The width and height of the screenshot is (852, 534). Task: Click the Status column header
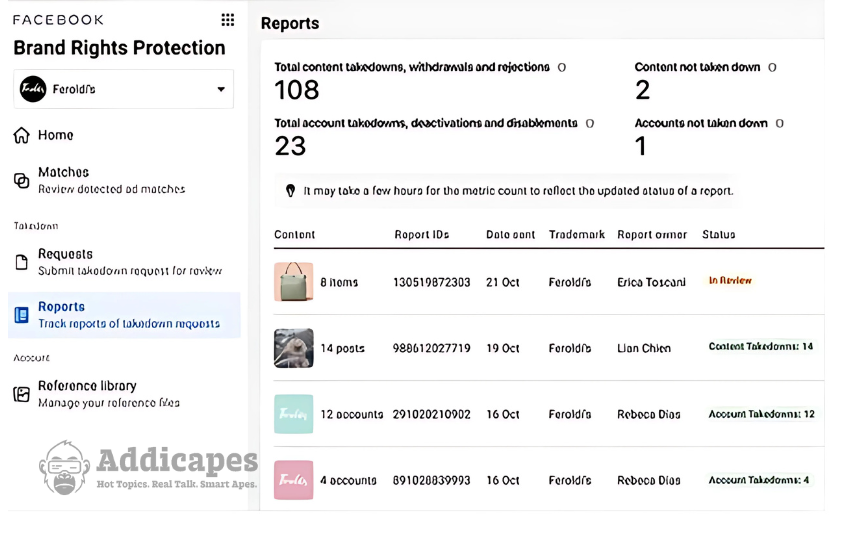tap(718, 235)
